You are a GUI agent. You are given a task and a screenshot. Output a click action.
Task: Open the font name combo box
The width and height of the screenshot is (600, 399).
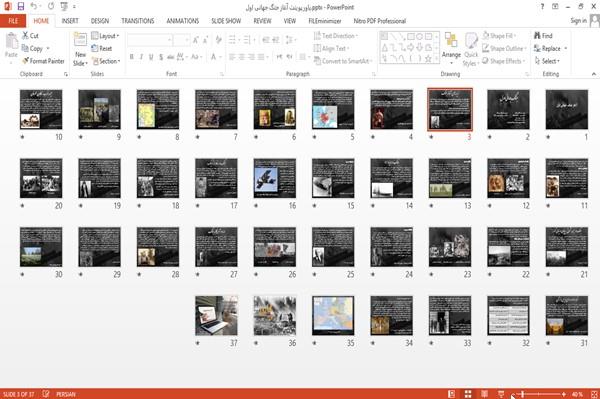[150, 40]
